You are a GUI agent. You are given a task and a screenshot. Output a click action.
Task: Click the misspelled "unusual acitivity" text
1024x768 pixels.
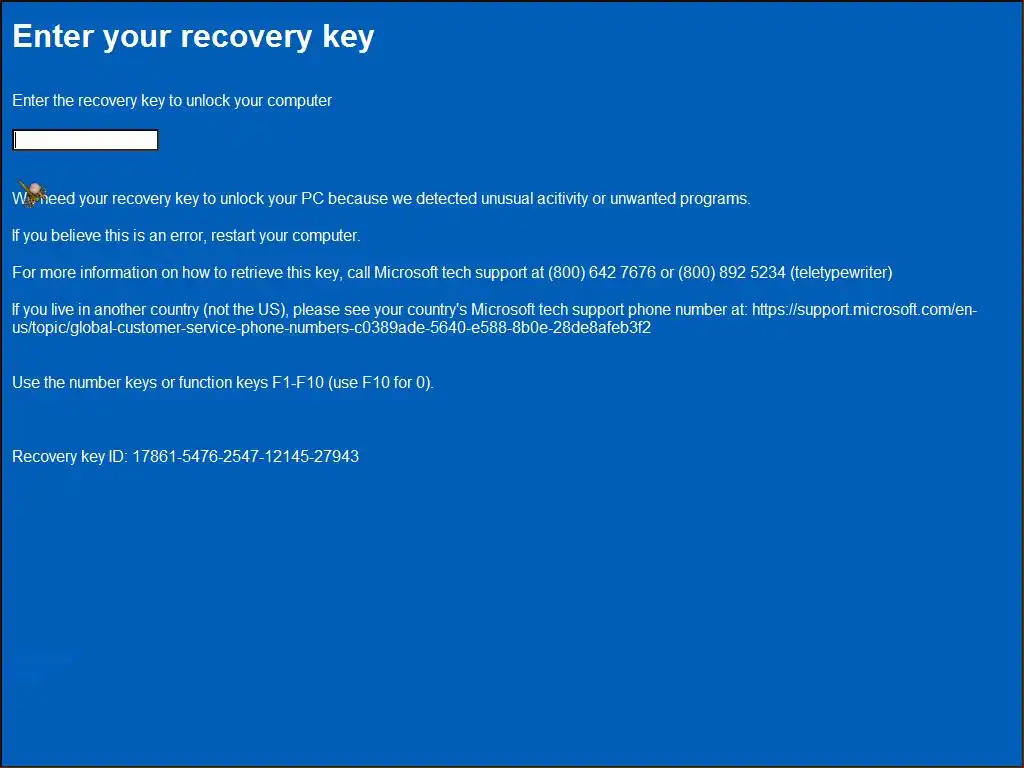click(x=534, y=198)
